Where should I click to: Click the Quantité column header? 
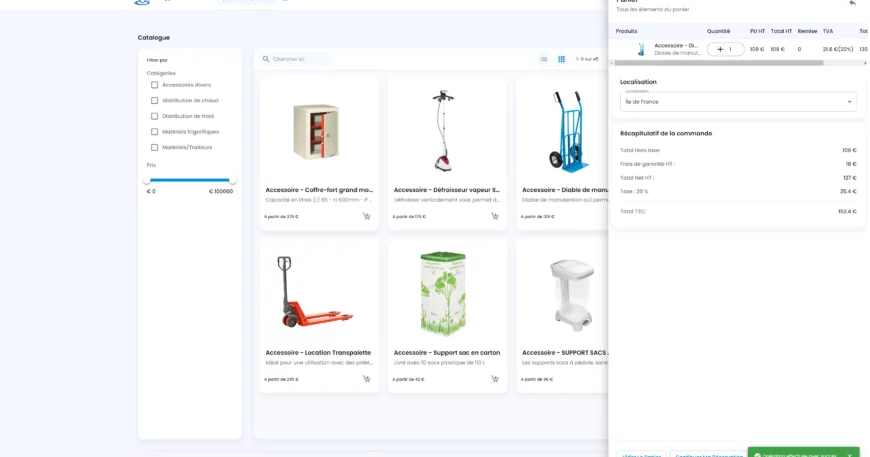(719, 31)
